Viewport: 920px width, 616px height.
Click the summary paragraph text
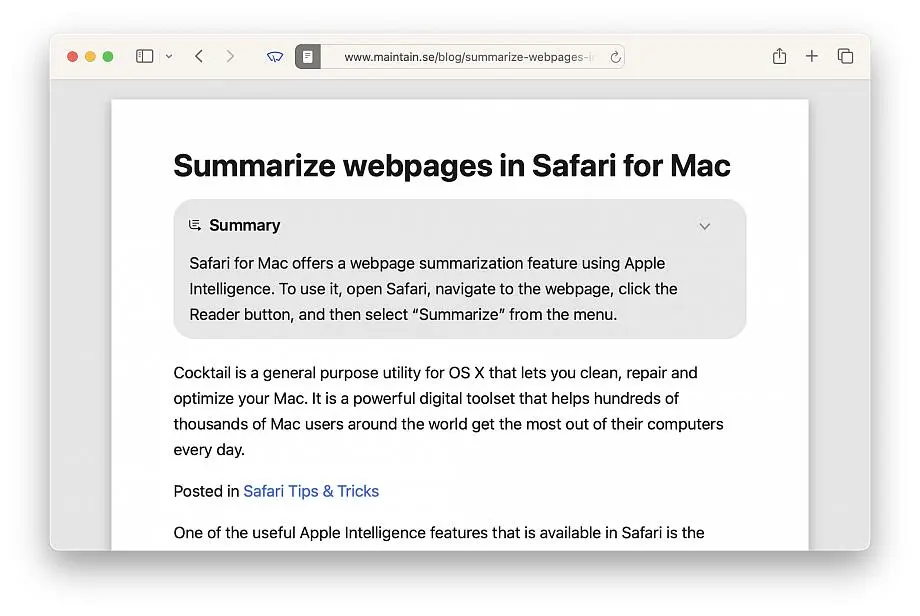pyautogui.click(x=433, y=289)
